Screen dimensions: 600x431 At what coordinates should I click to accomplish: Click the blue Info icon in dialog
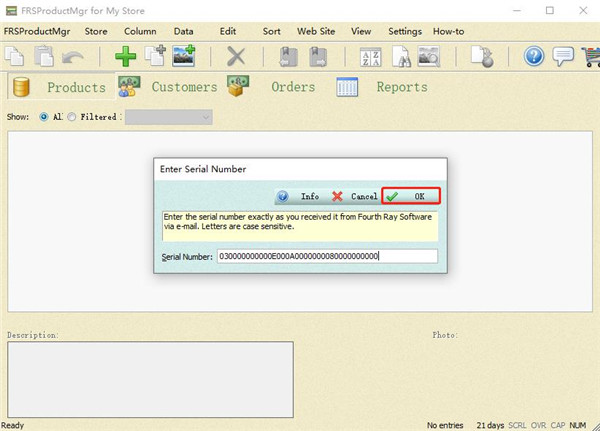point(283,196)
